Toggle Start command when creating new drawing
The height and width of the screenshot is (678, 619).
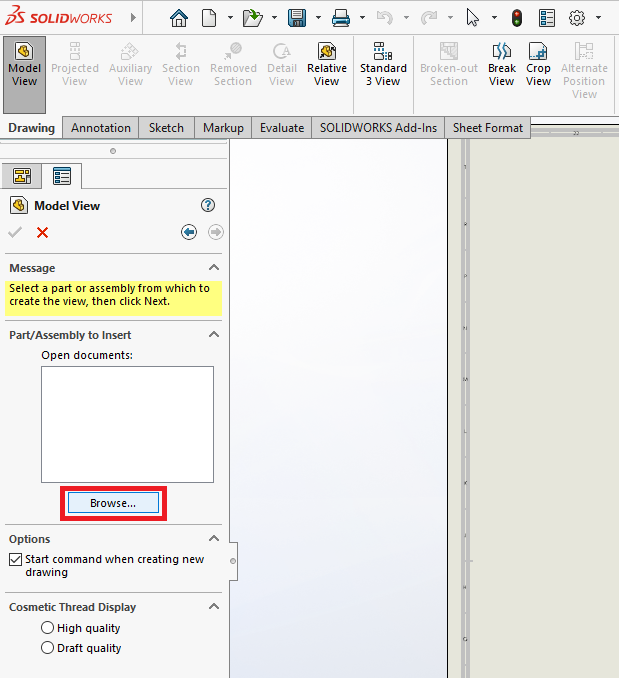click(x=15, y=560)
